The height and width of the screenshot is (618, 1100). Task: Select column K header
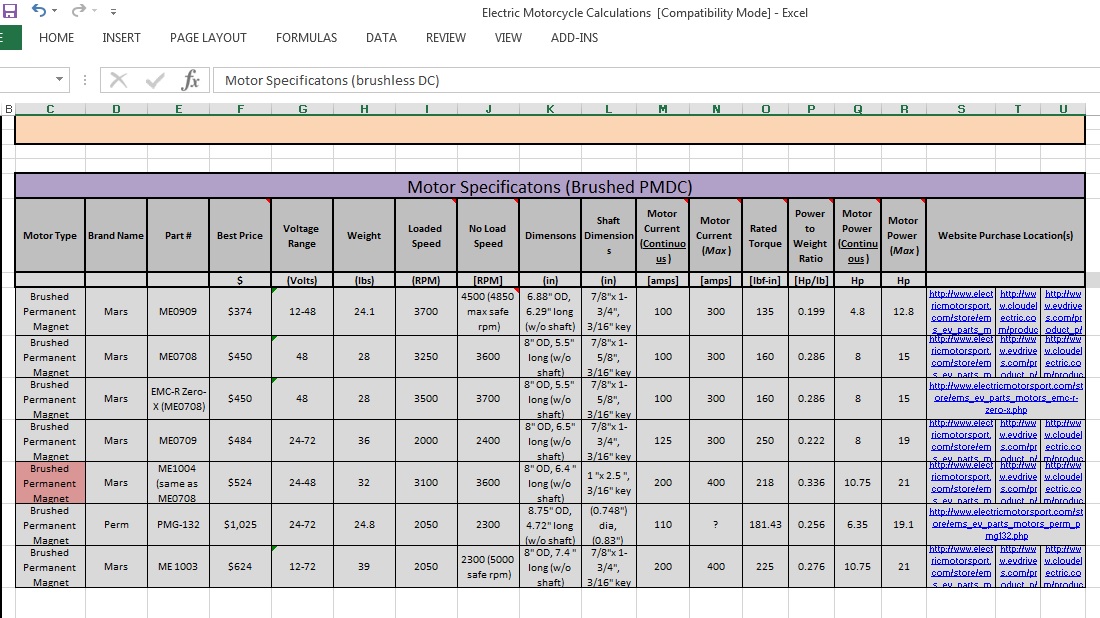pyautogui.click(x=550, y=109)
